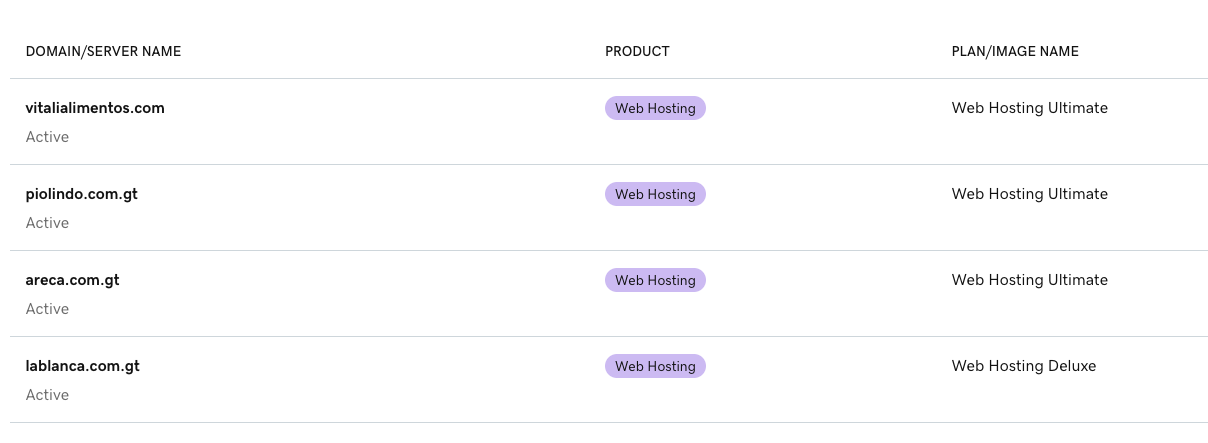Image resolution: width=1208 pixels, height=443 pixels.
Task: Select Web Hosting Ultimate plan for piolindo.com.gt
Action: [x=1030, y=194]
